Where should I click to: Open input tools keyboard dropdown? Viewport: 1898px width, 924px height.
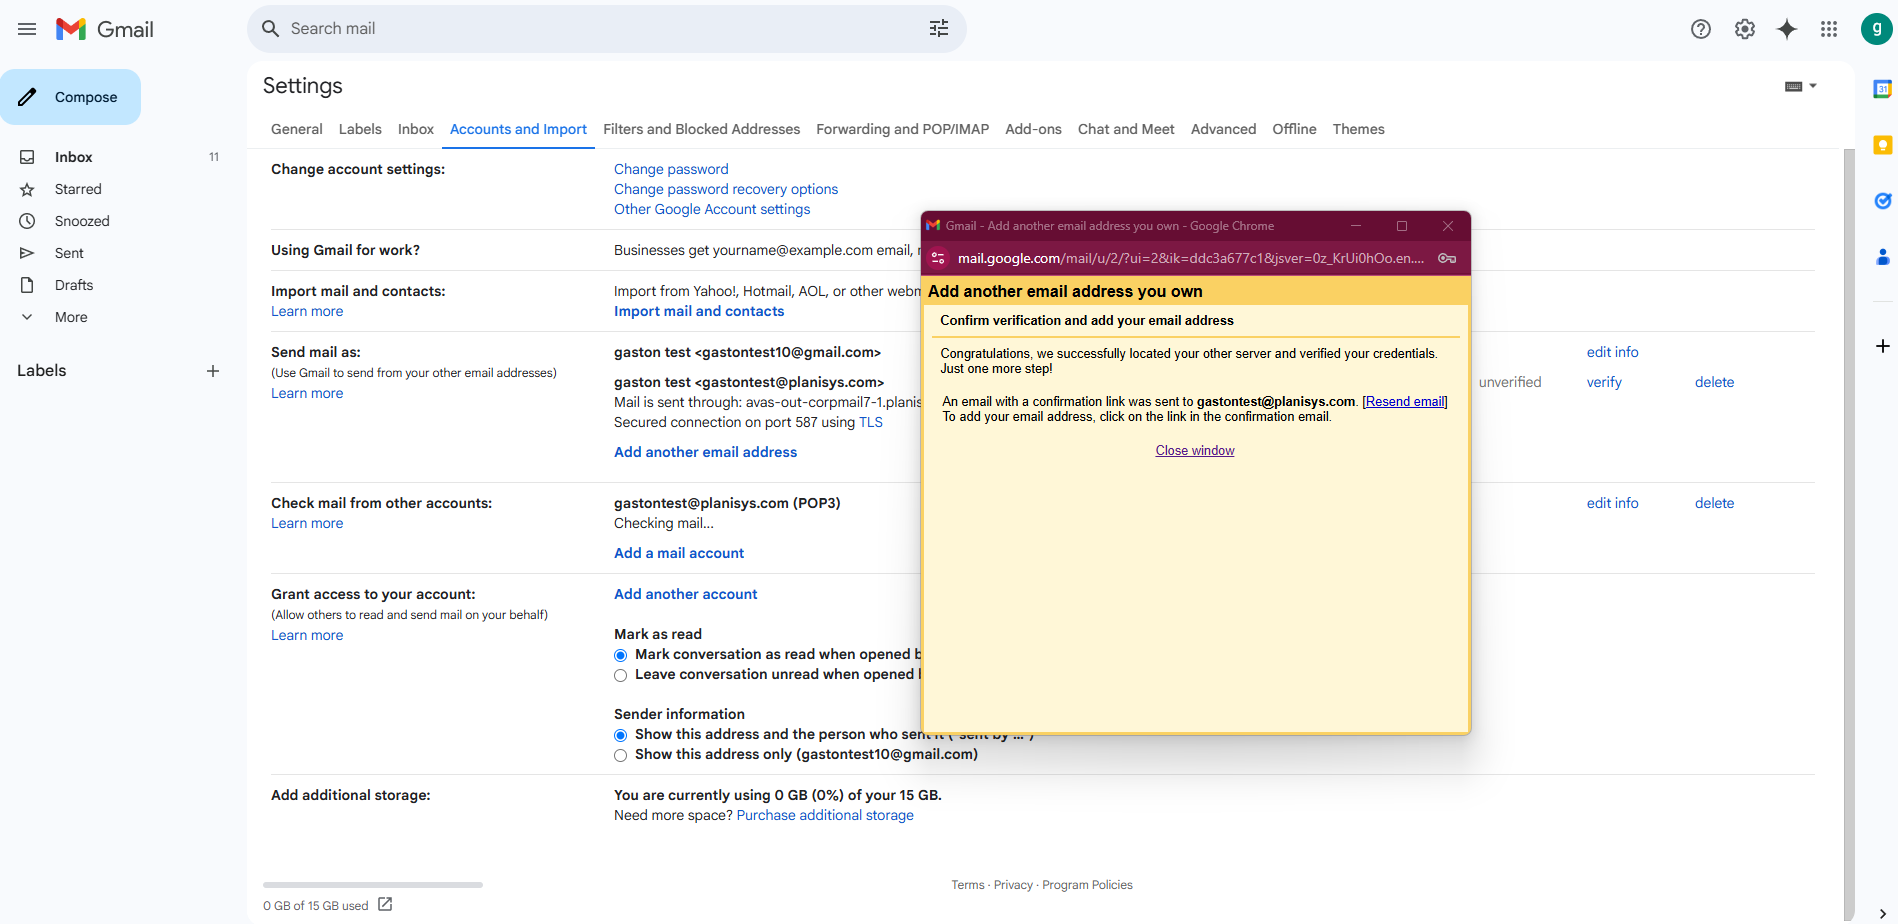pos(1800,86)
